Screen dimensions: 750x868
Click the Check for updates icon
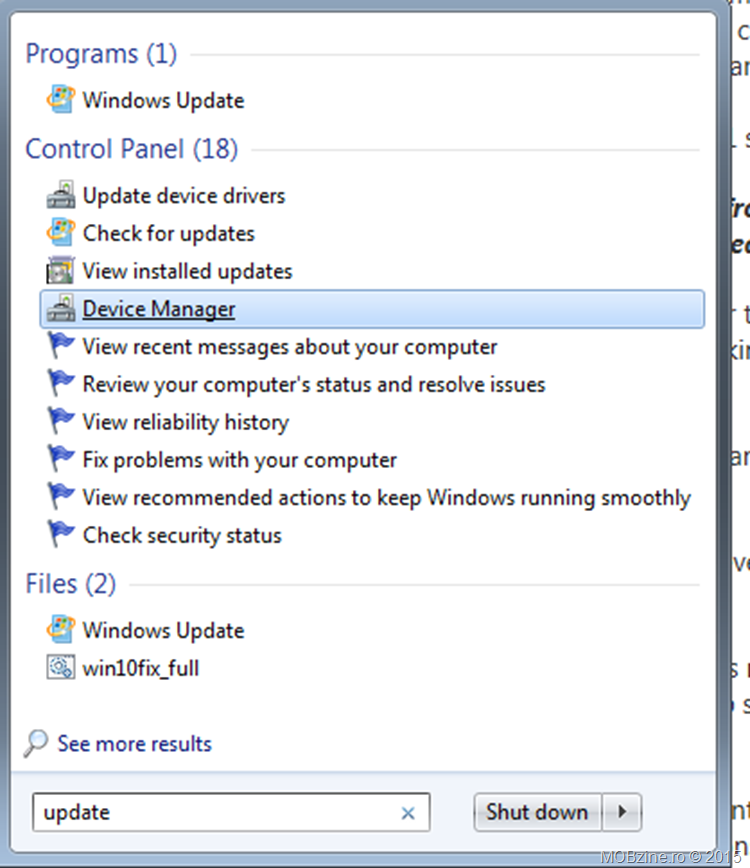(x=61, y=232)
